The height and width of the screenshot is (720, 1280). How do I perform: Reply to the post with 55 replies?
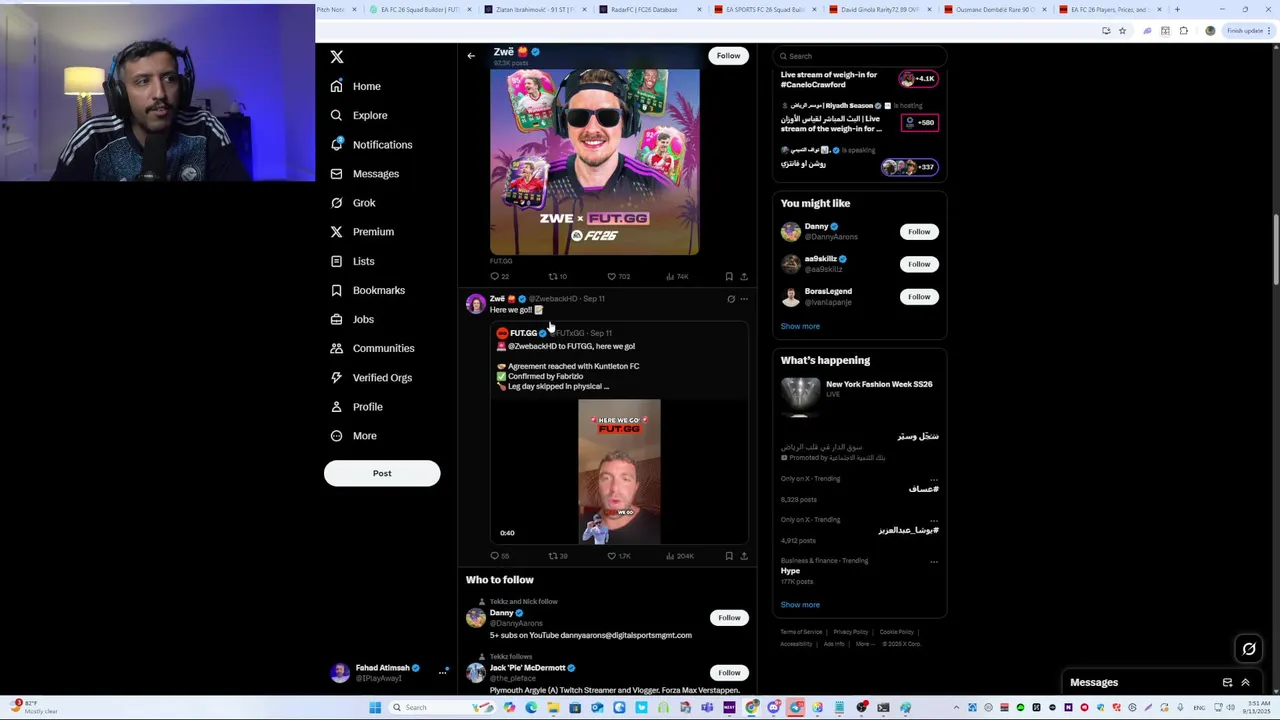(499, 556)
